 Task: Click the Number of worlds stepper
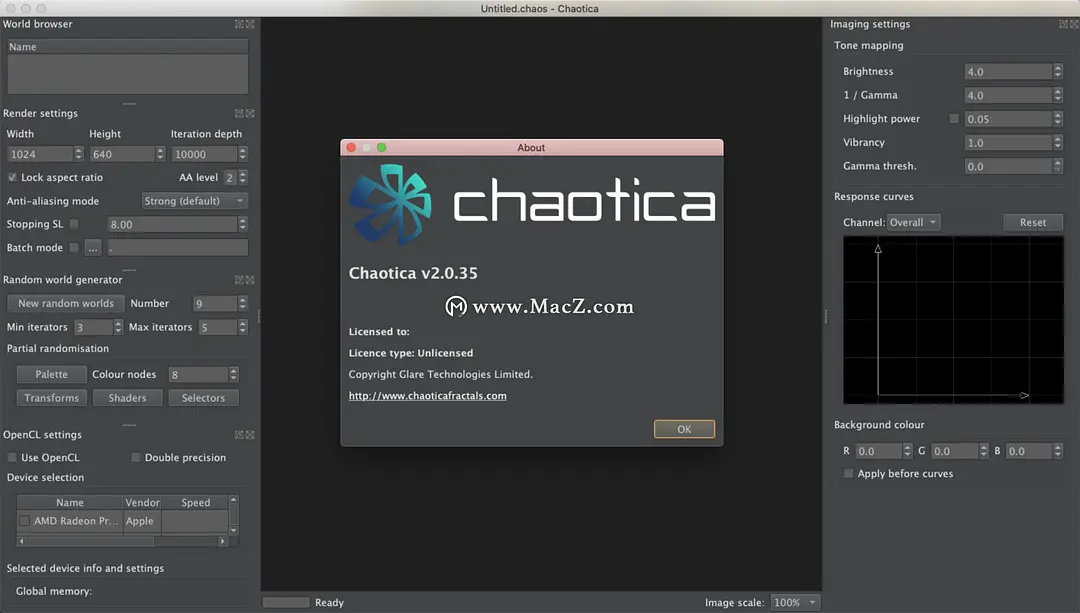(242, 303)
